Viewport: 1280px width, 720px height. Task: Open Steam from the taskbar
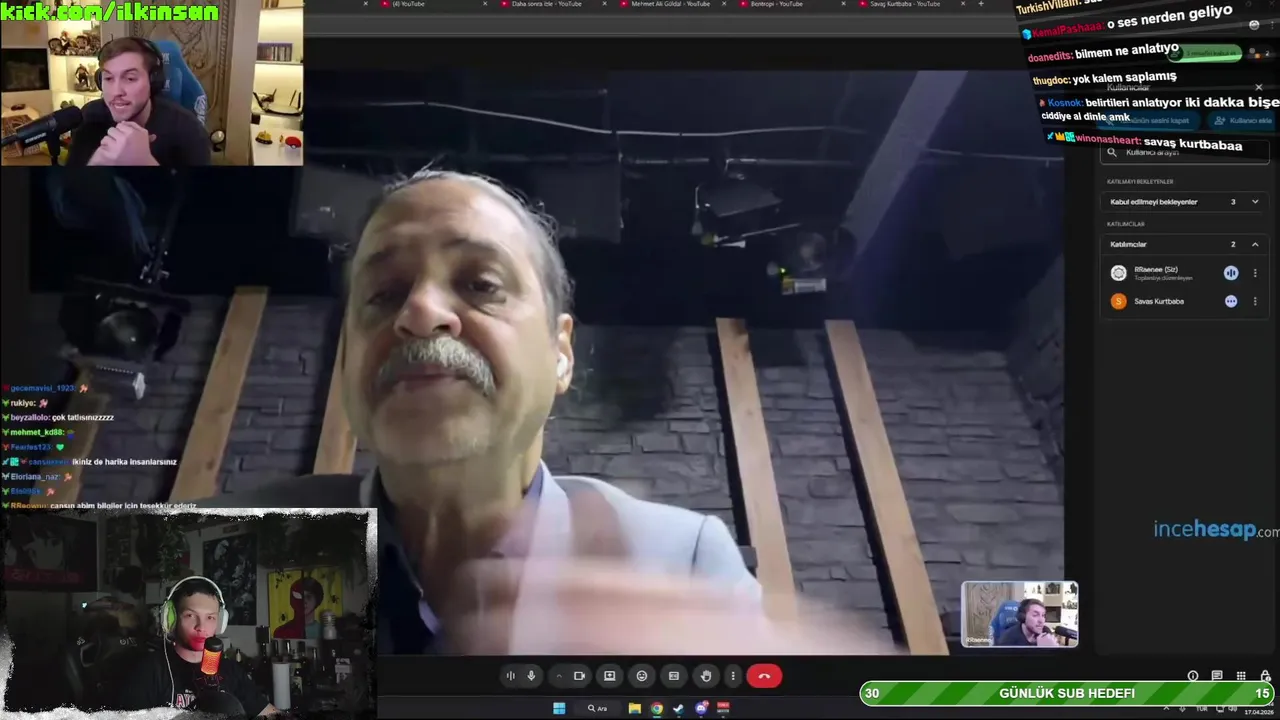point(679,708)
